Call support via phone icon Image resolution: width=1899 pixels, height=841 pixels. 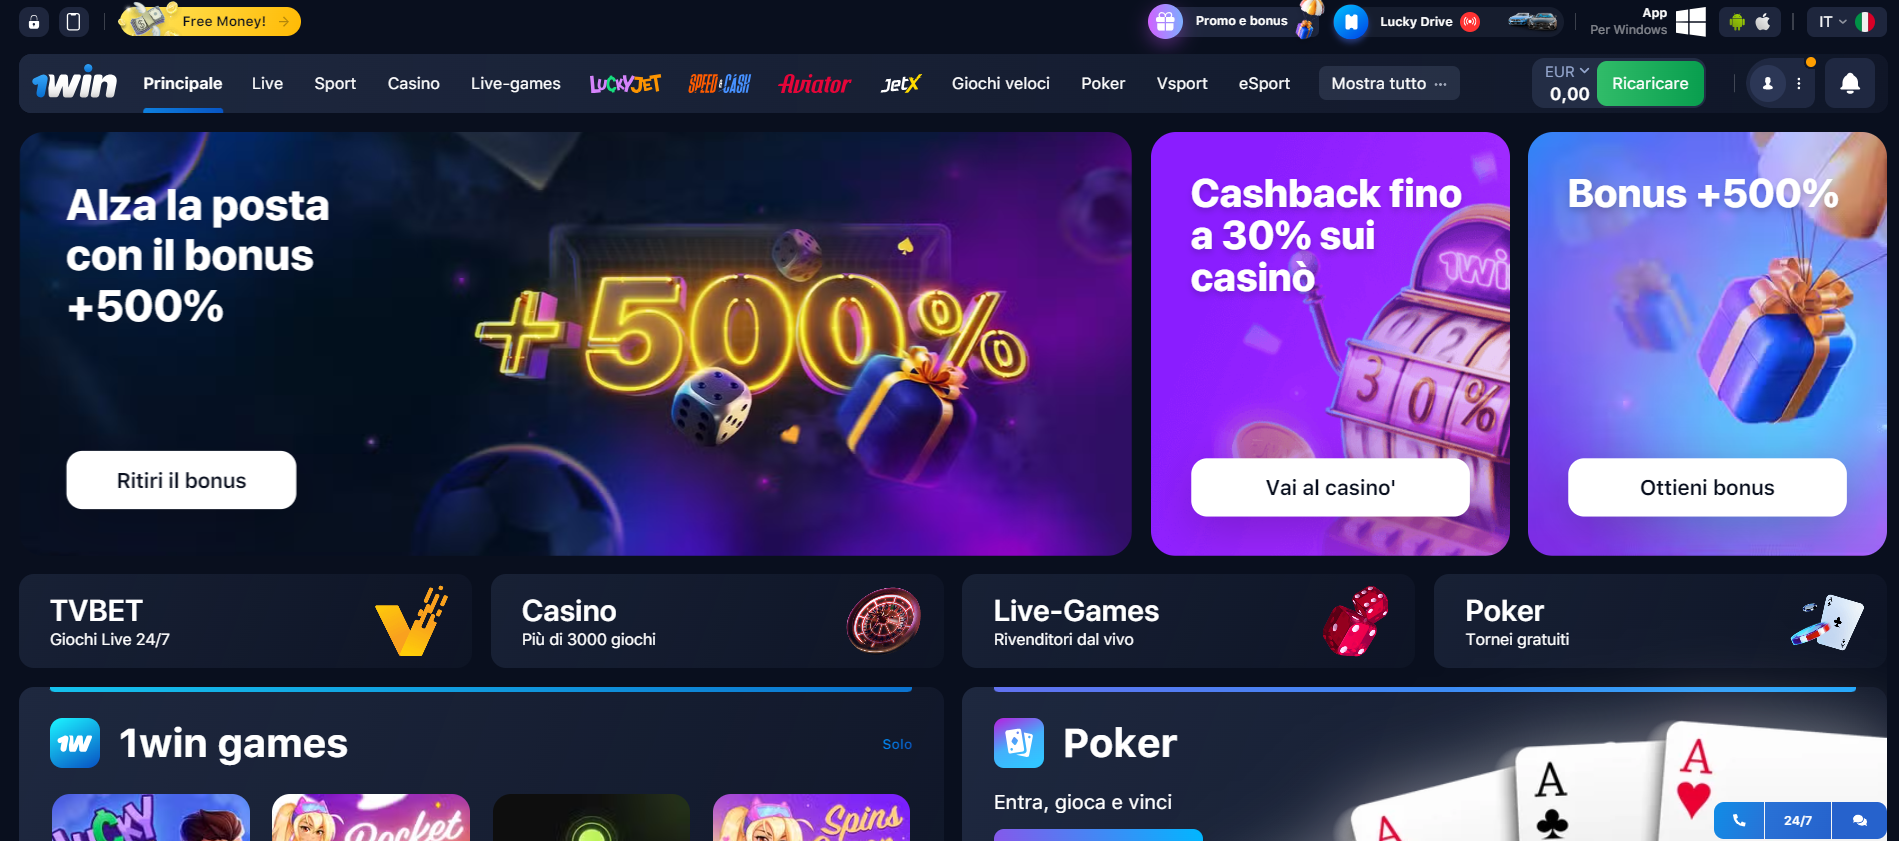pyautogui.click(x=1740, y=820)
